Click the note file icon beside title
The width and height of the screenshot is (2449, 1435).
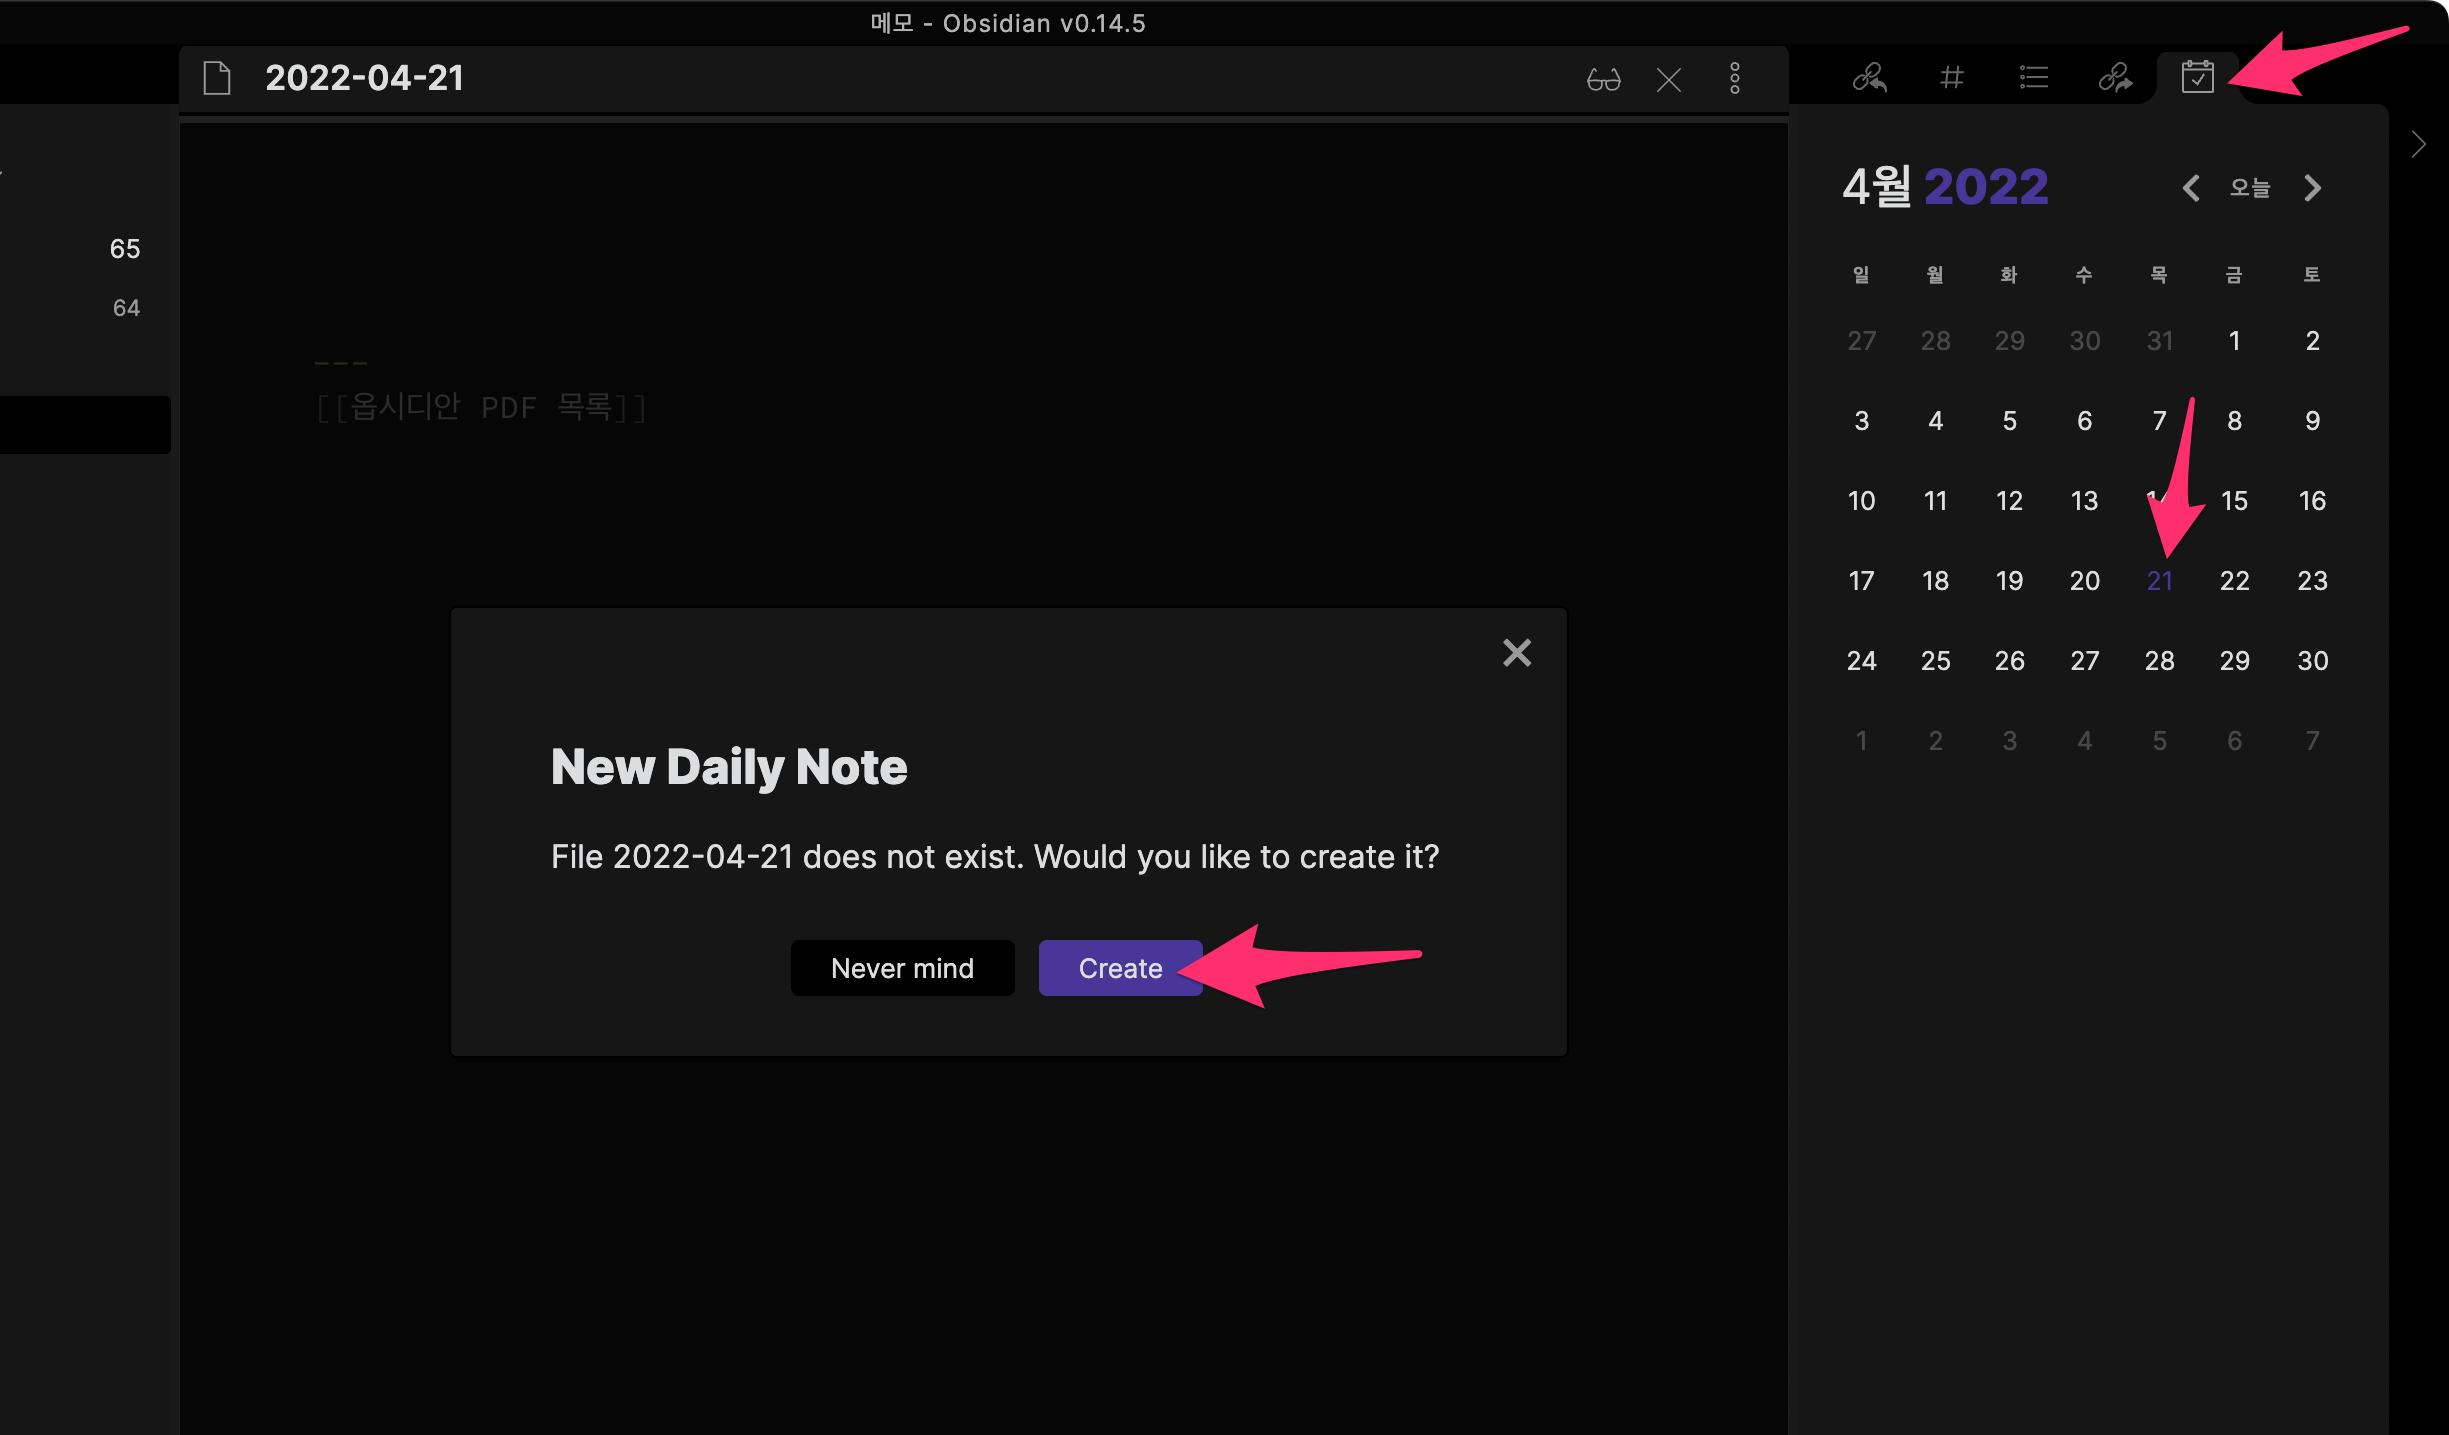coord(217,78)
